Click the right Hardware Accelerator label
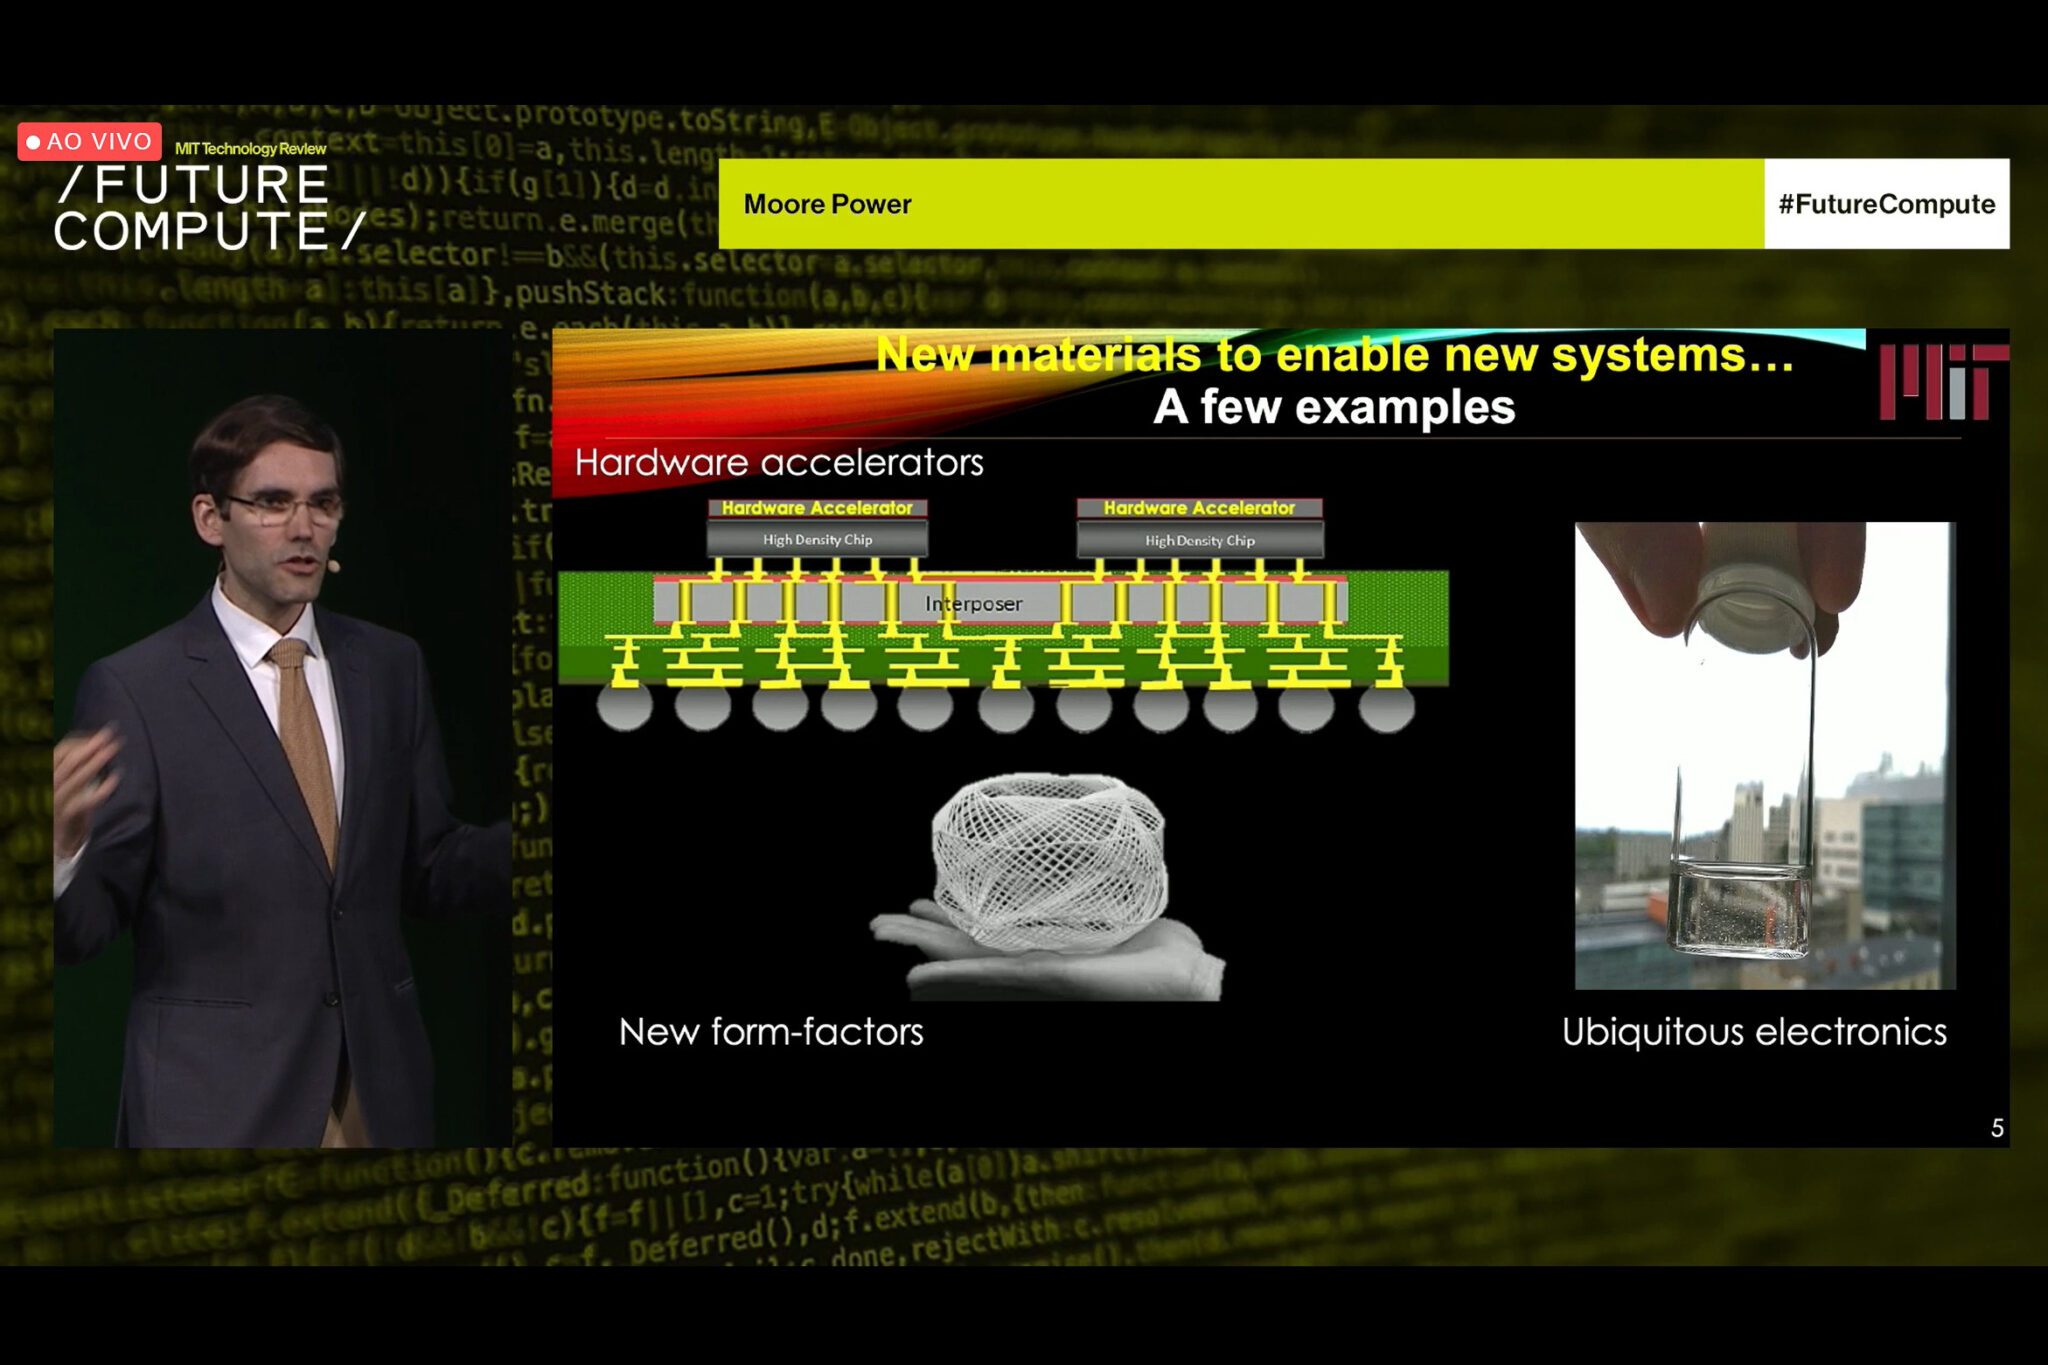This screenshot has height=1365, width=2048. click(1199, 508)
